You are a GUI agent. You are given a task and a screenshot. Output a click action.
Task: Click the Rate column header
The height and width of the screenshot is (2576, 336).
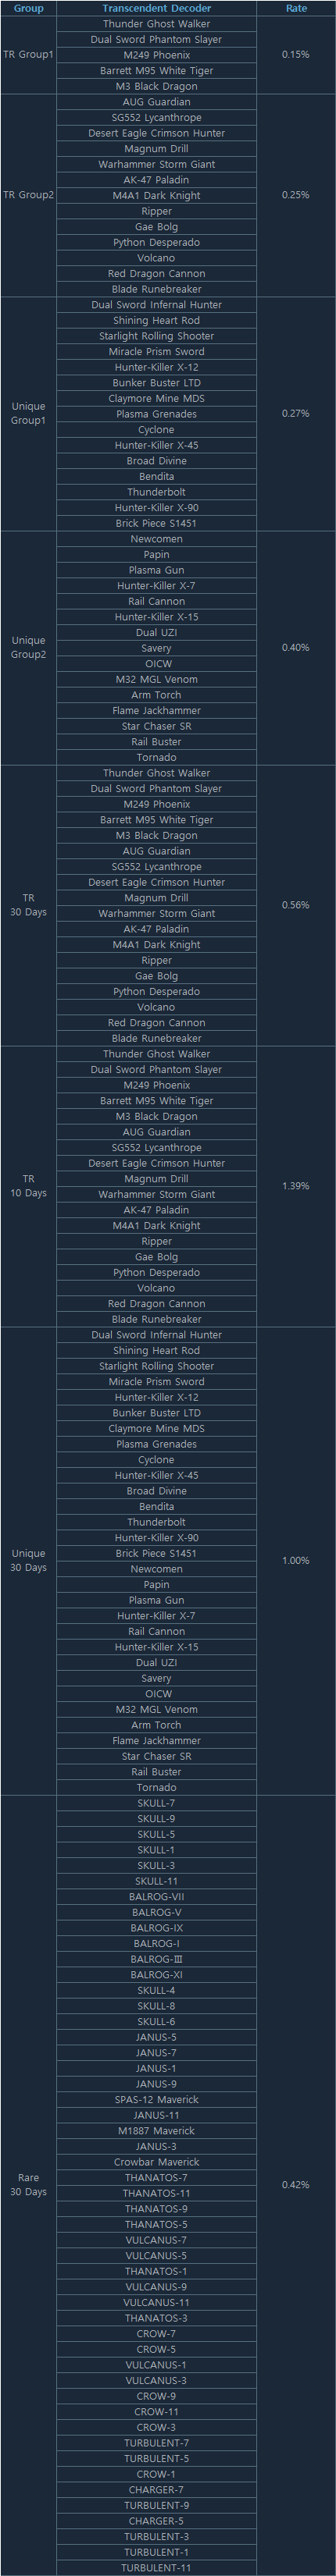296,8
